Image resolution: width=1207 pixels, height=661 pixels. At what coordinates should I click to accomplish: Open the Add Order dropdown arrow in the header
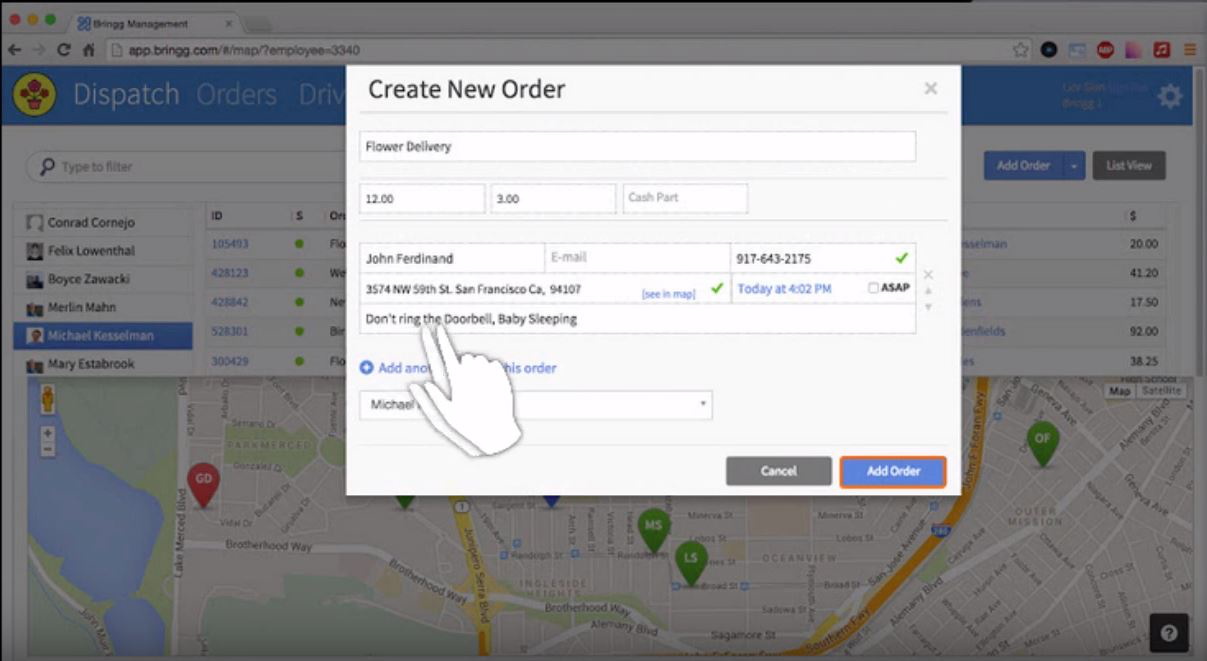[x=1074, y=166]
